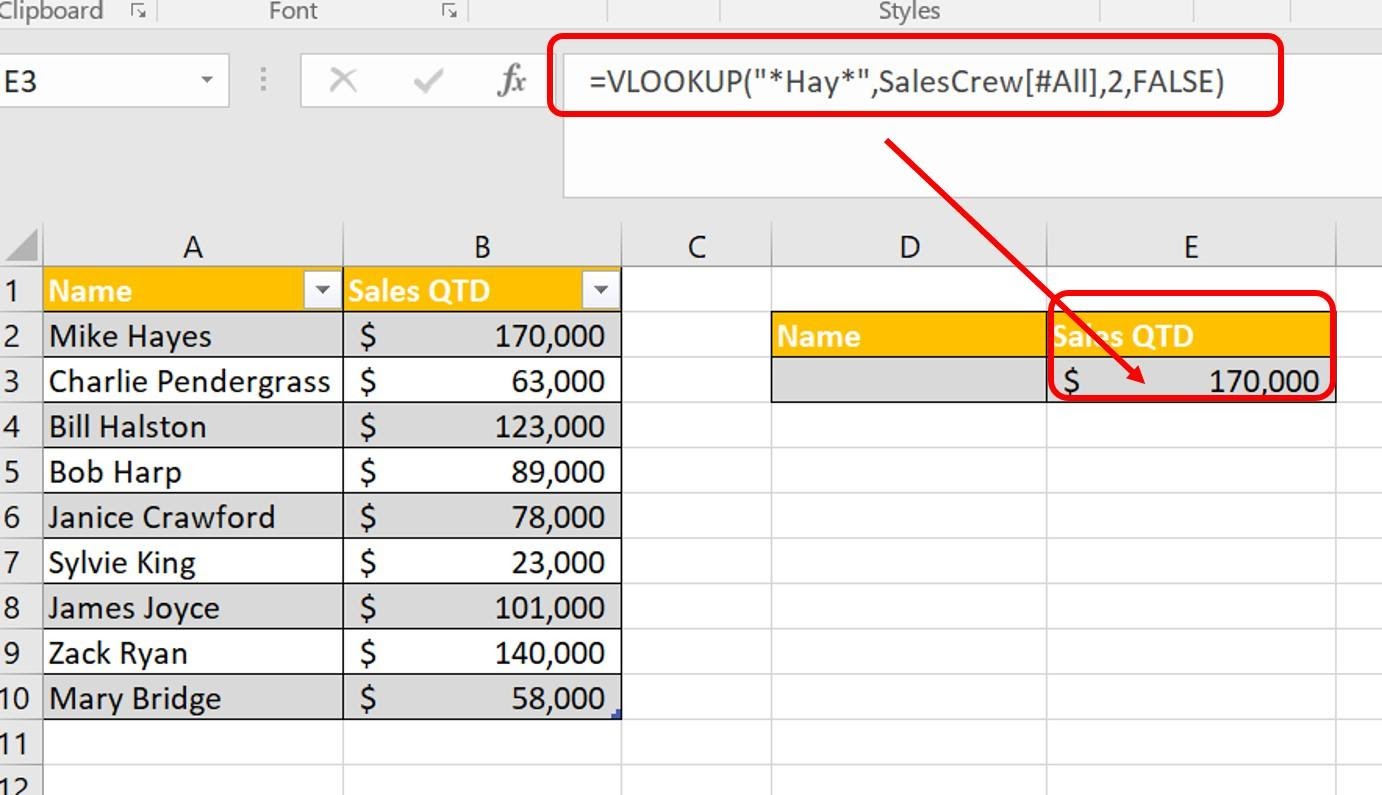Open the Name Box dropdown arrow

(x=207, y=81)
